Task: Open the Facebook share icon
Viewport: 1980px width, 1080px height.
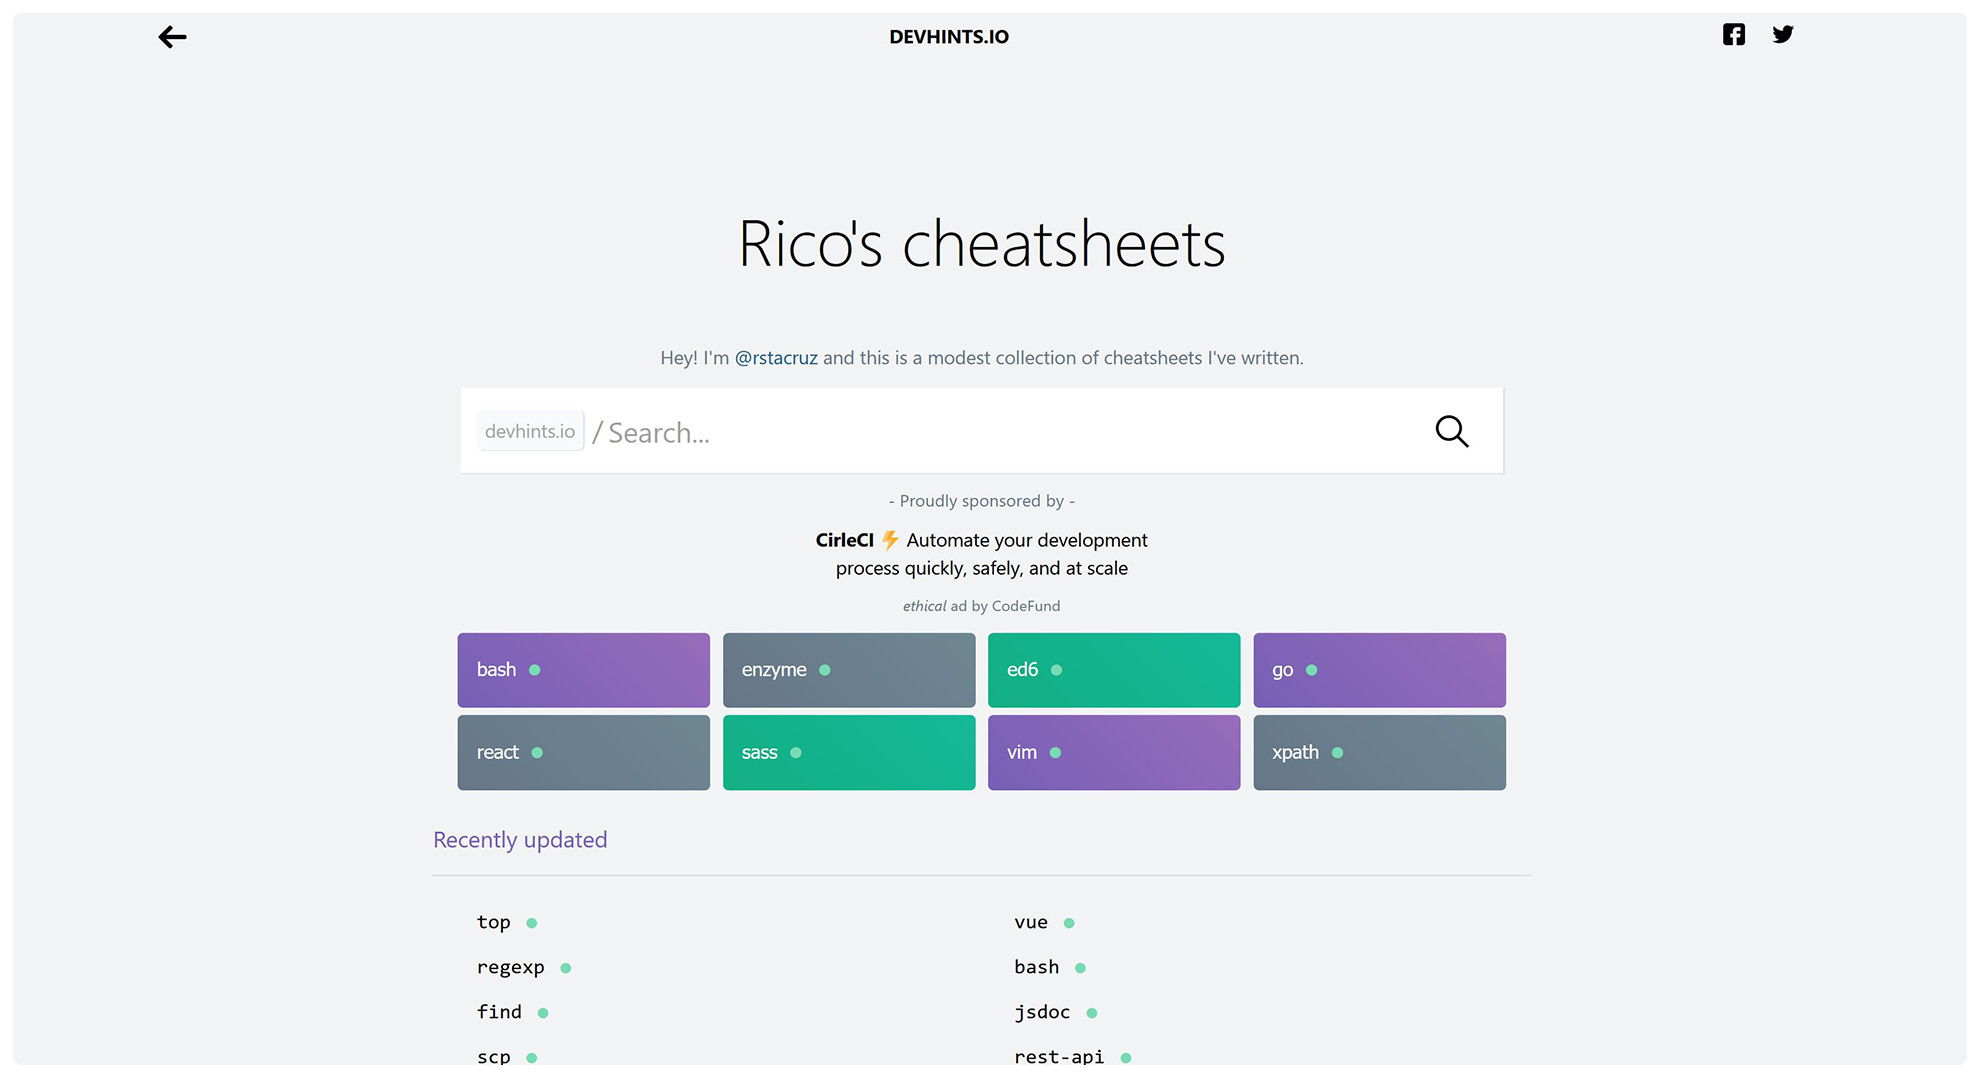Action: tap(1734, 35)
